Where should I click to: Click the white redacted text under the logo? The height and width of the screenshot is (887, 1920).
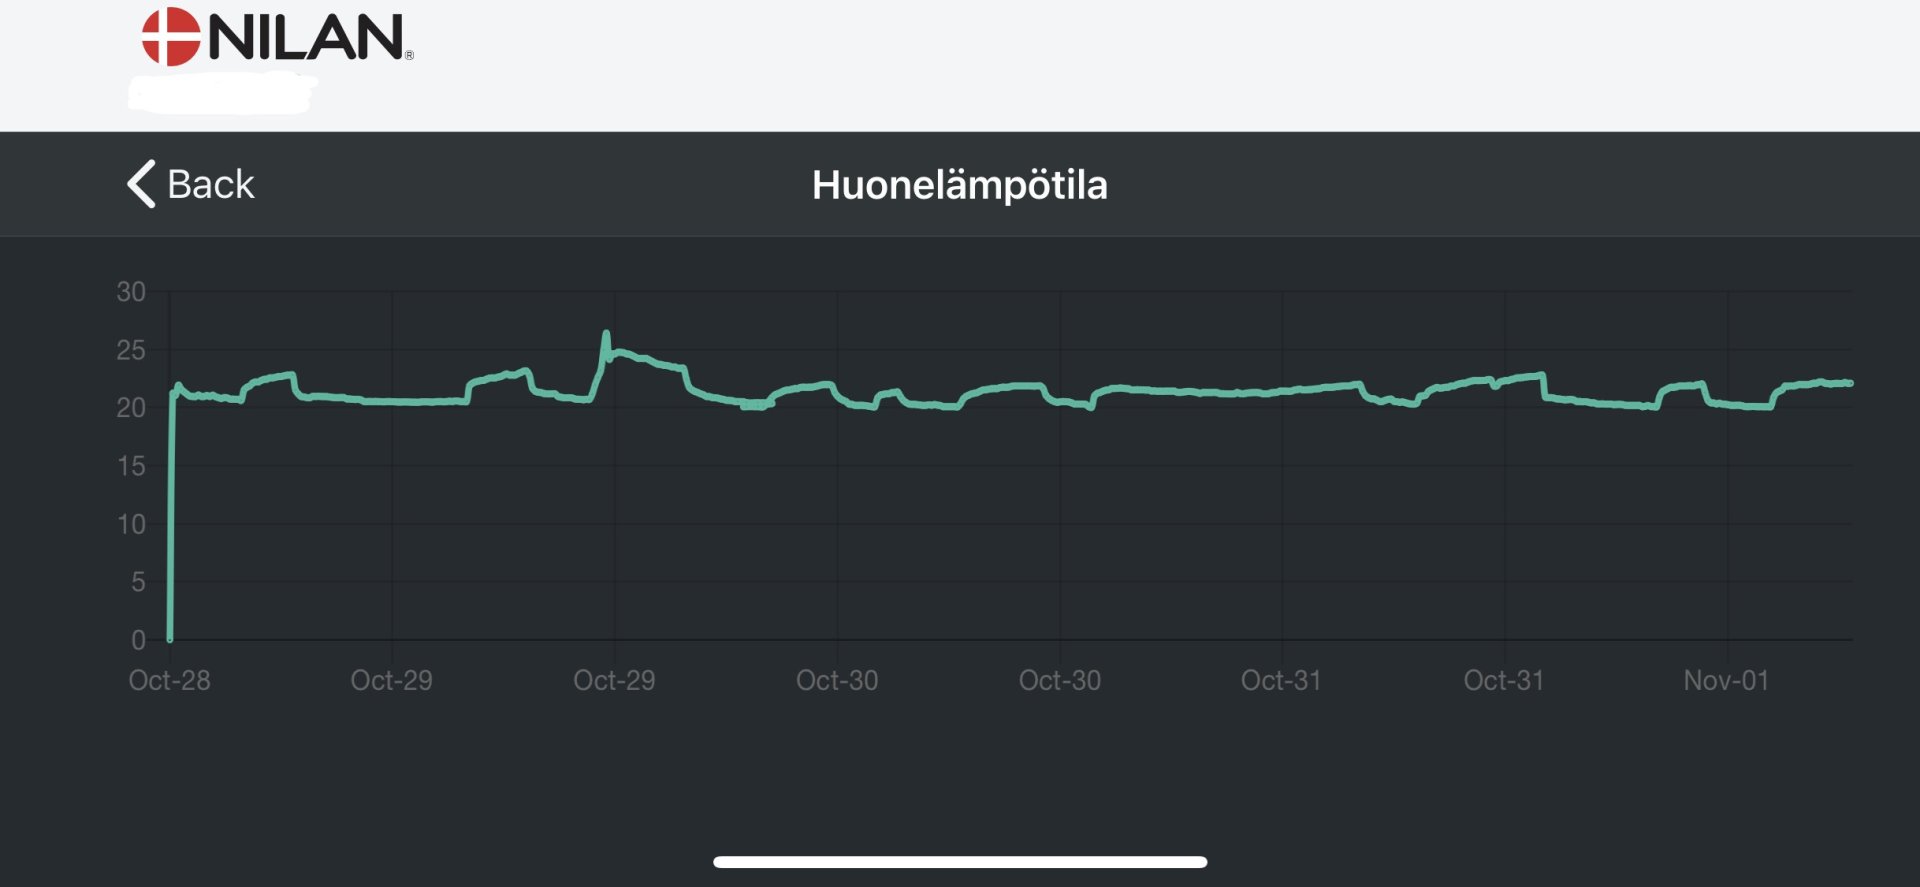222,94
